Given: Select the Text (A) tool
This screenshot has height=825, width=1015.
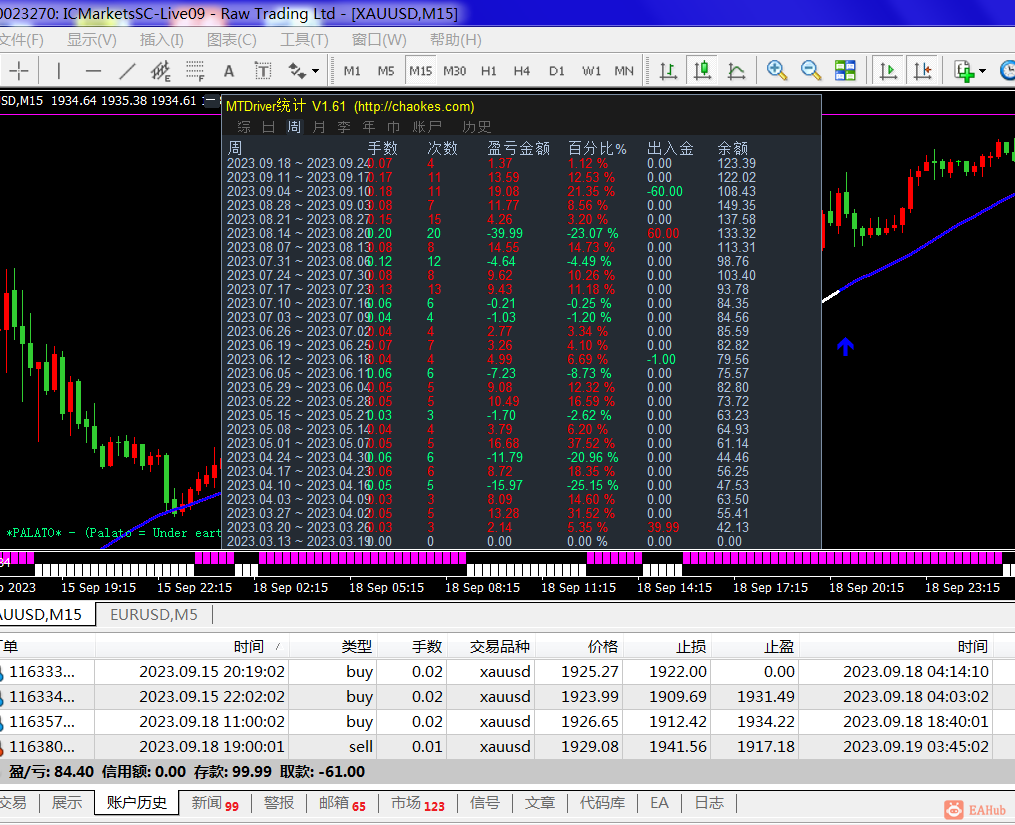Looking at the screenshot, I should click(x=229, y=71).
